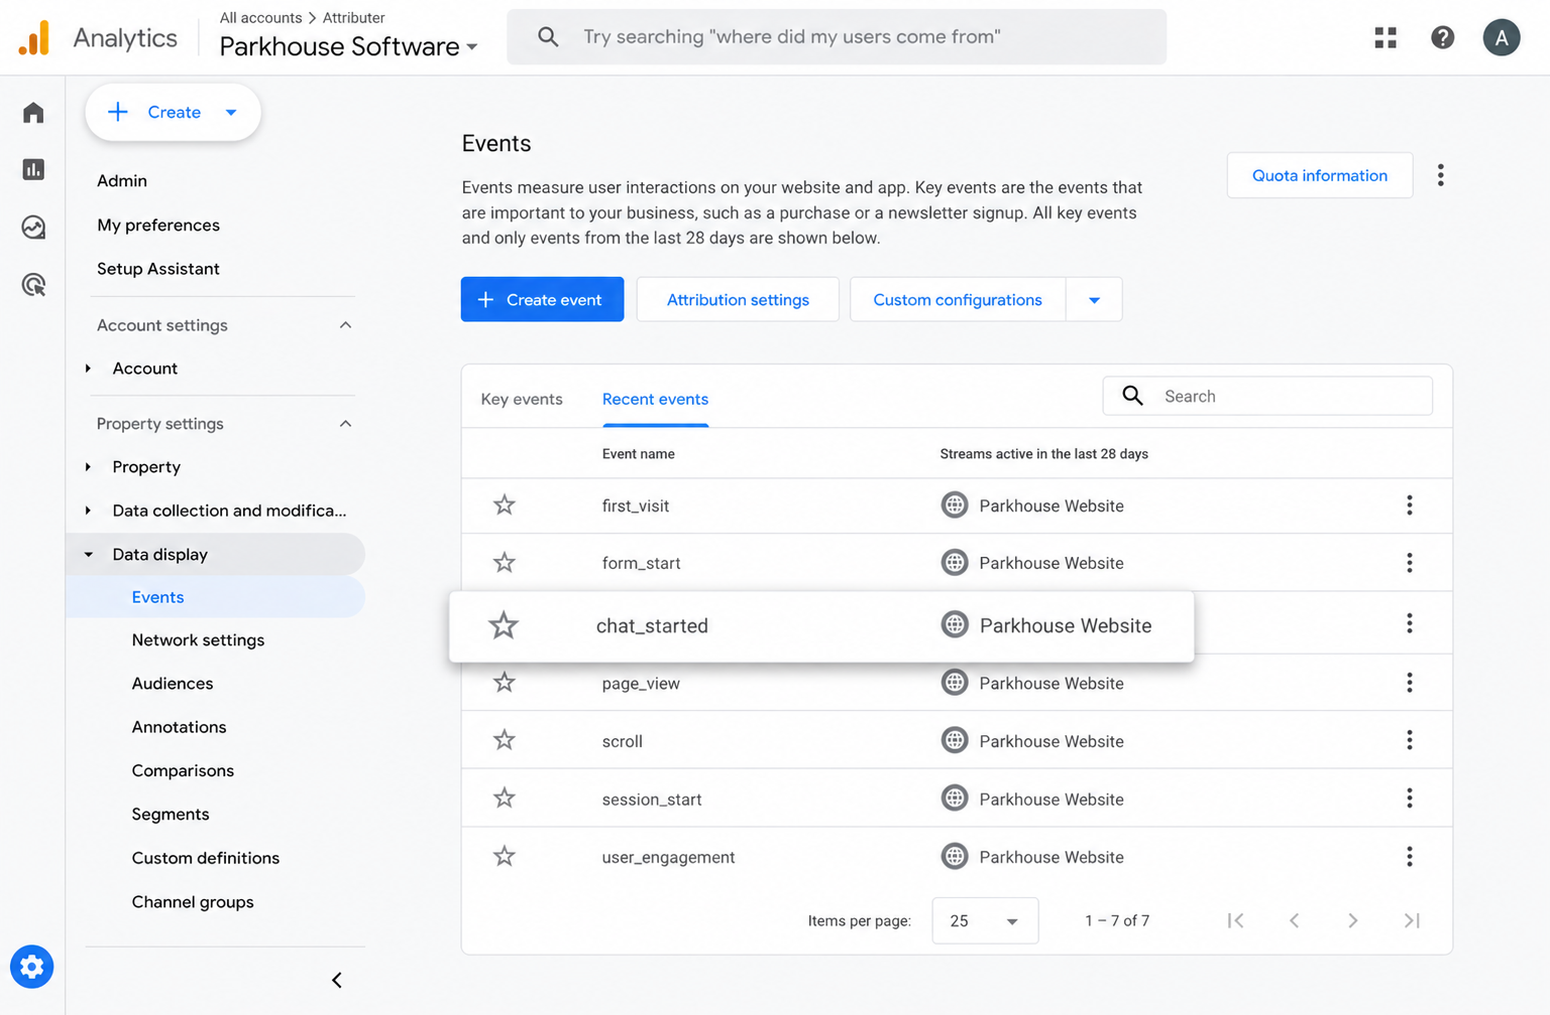Viewport: 1550px width, 1015px height.
Task: Open Annotations in the sidebar
Action: tap(179, 727)
